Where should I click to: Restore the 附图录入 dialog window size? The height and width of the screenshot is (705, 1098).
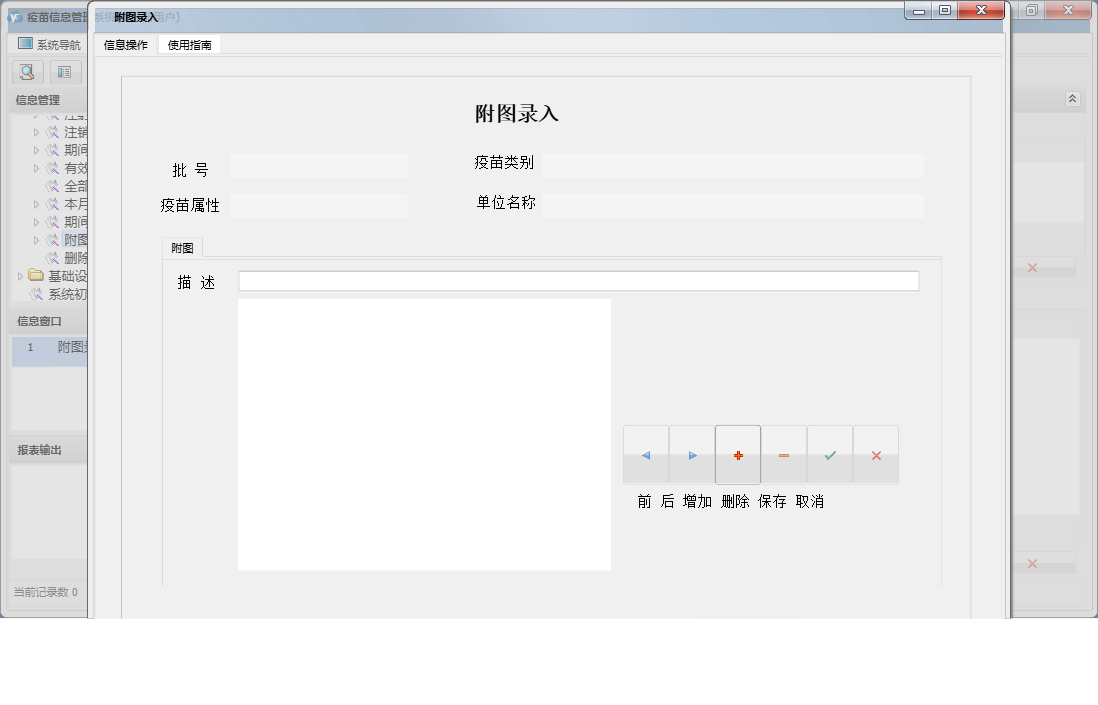point(945,11)
